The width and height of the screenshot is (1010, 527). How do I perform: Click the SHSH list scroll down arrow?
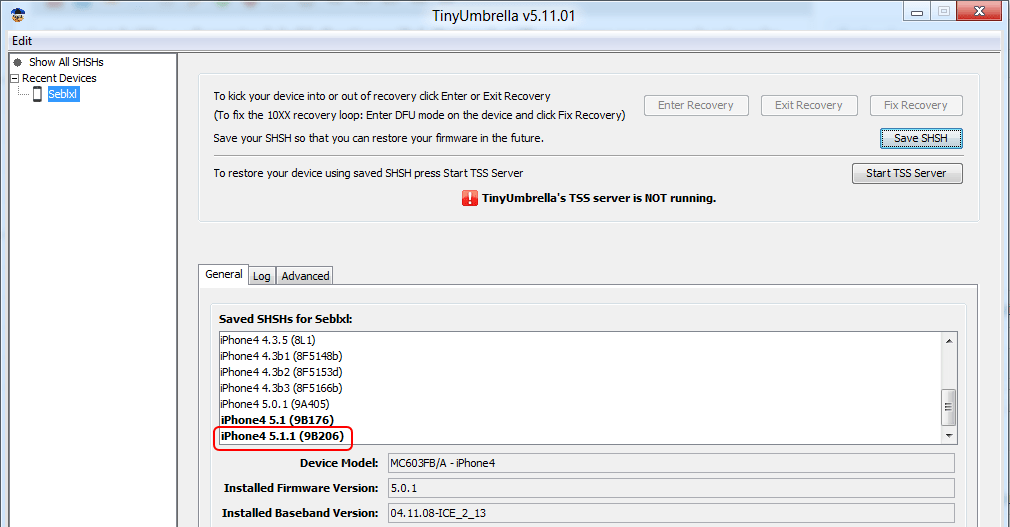[x=949, y=436]
